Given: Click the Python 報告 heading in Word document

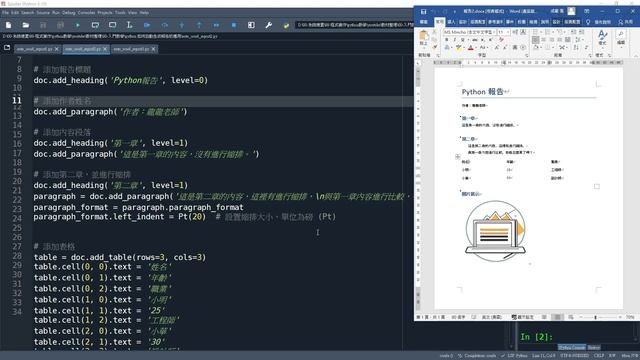Looking at the screenshot, I should (483, 92).
